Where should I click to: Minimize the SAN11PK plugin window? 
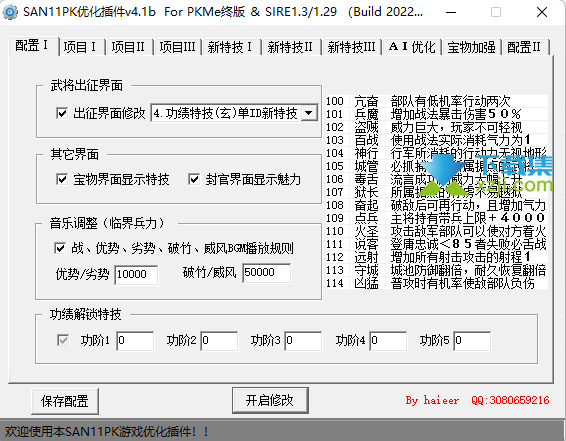[x=450, y=12]
